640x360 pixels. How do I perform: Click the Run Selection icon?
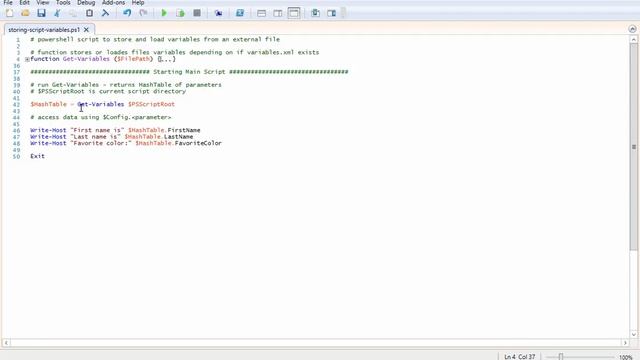coord(180,13)
